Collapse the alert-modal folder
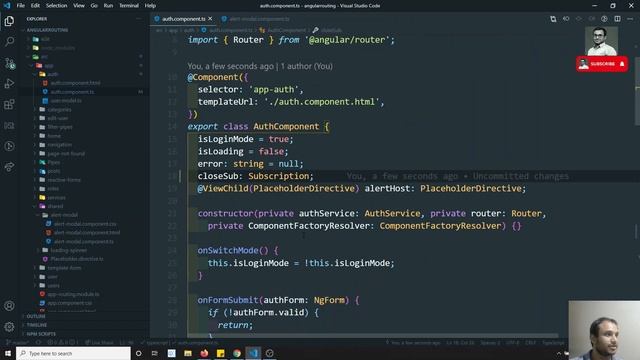The height and width of the screenshot is (360, 640). 64,215
